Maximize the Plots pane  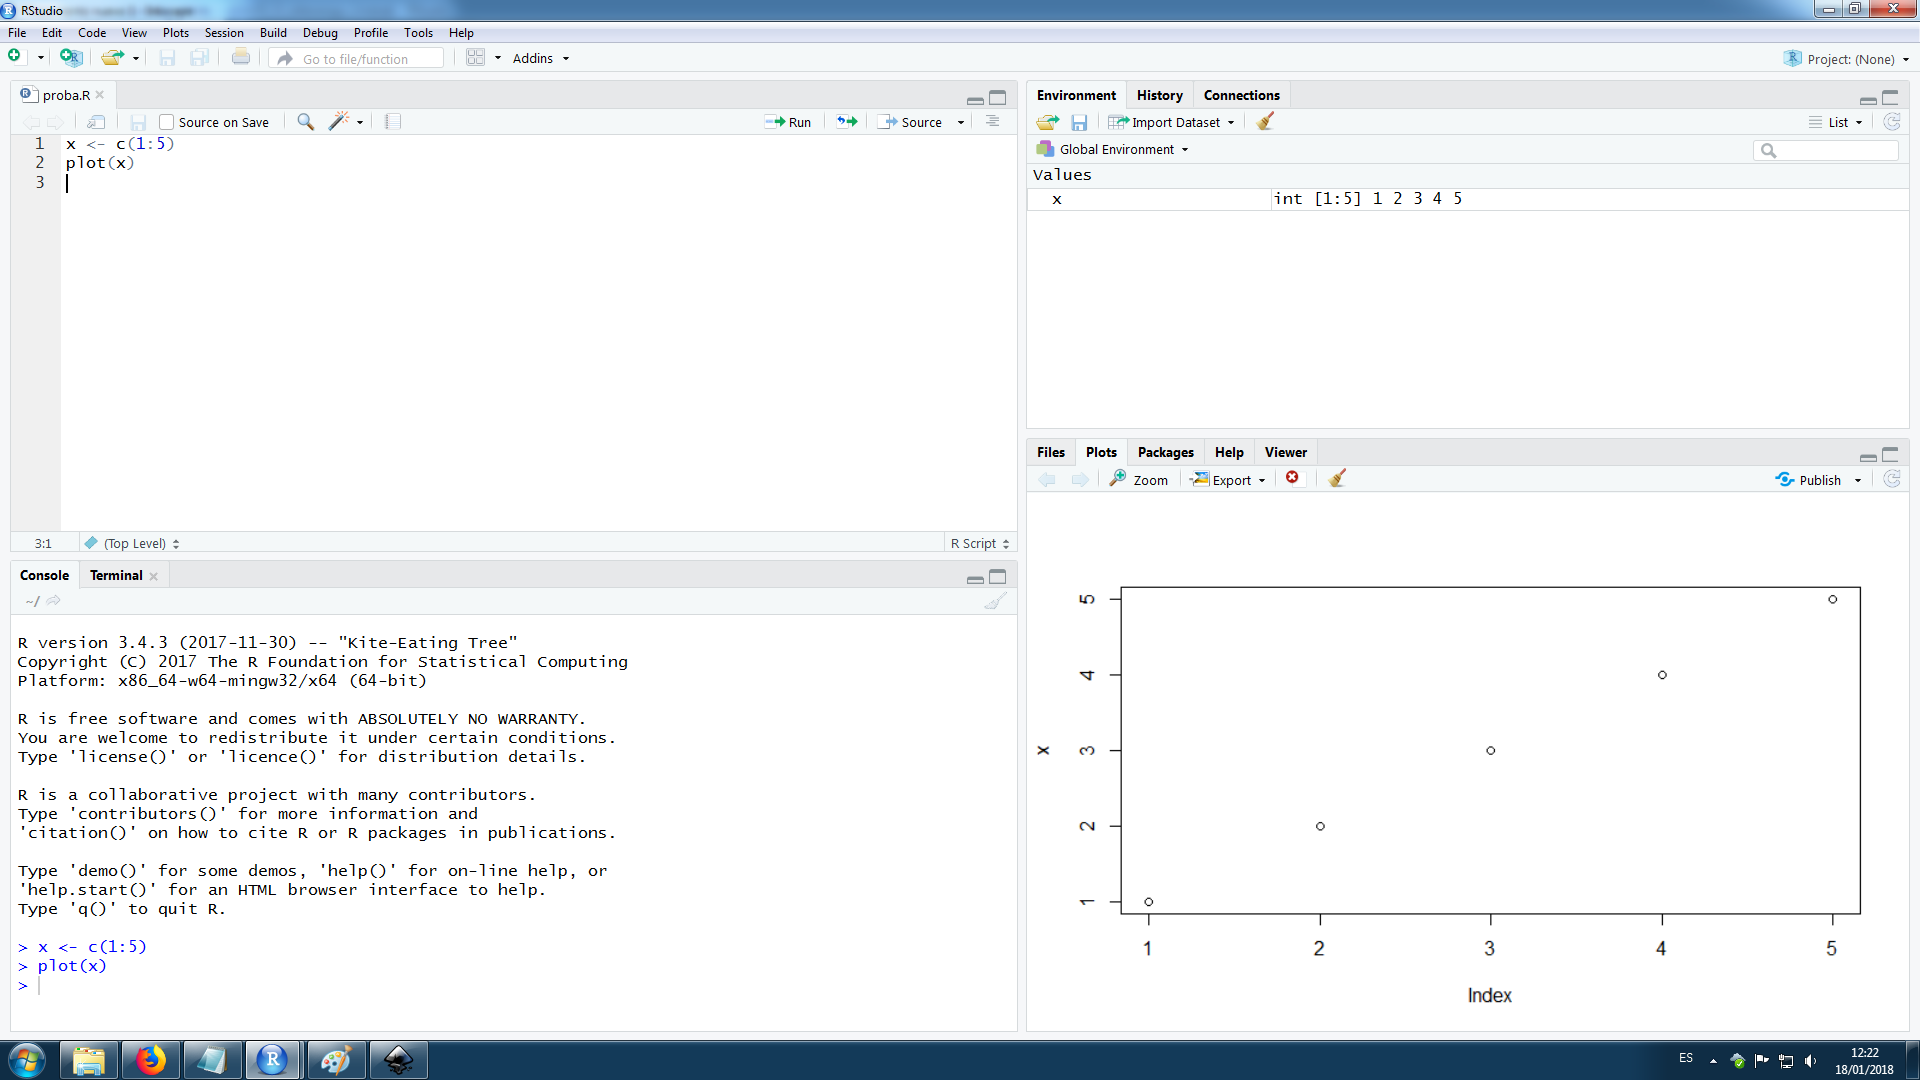[x=1890, y=454]
